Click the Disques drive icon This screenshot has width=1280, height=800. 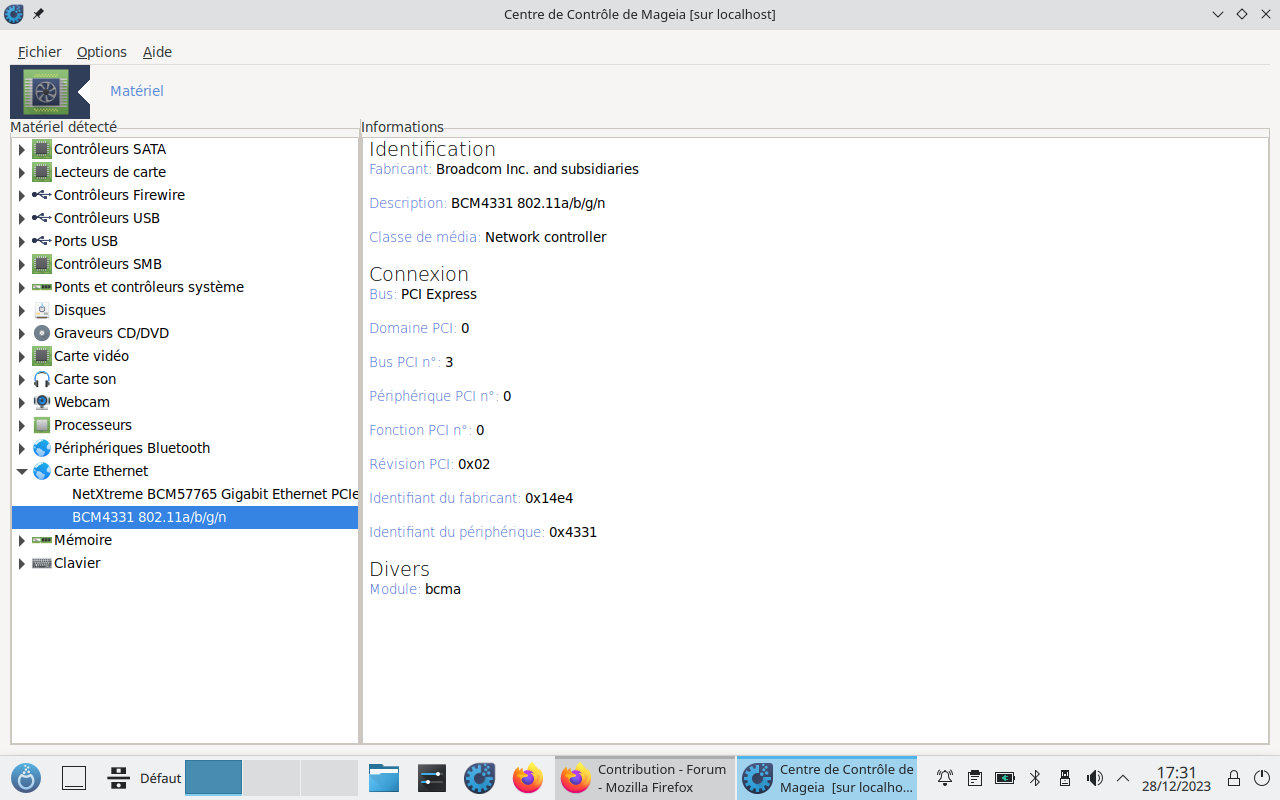(41, 310)
